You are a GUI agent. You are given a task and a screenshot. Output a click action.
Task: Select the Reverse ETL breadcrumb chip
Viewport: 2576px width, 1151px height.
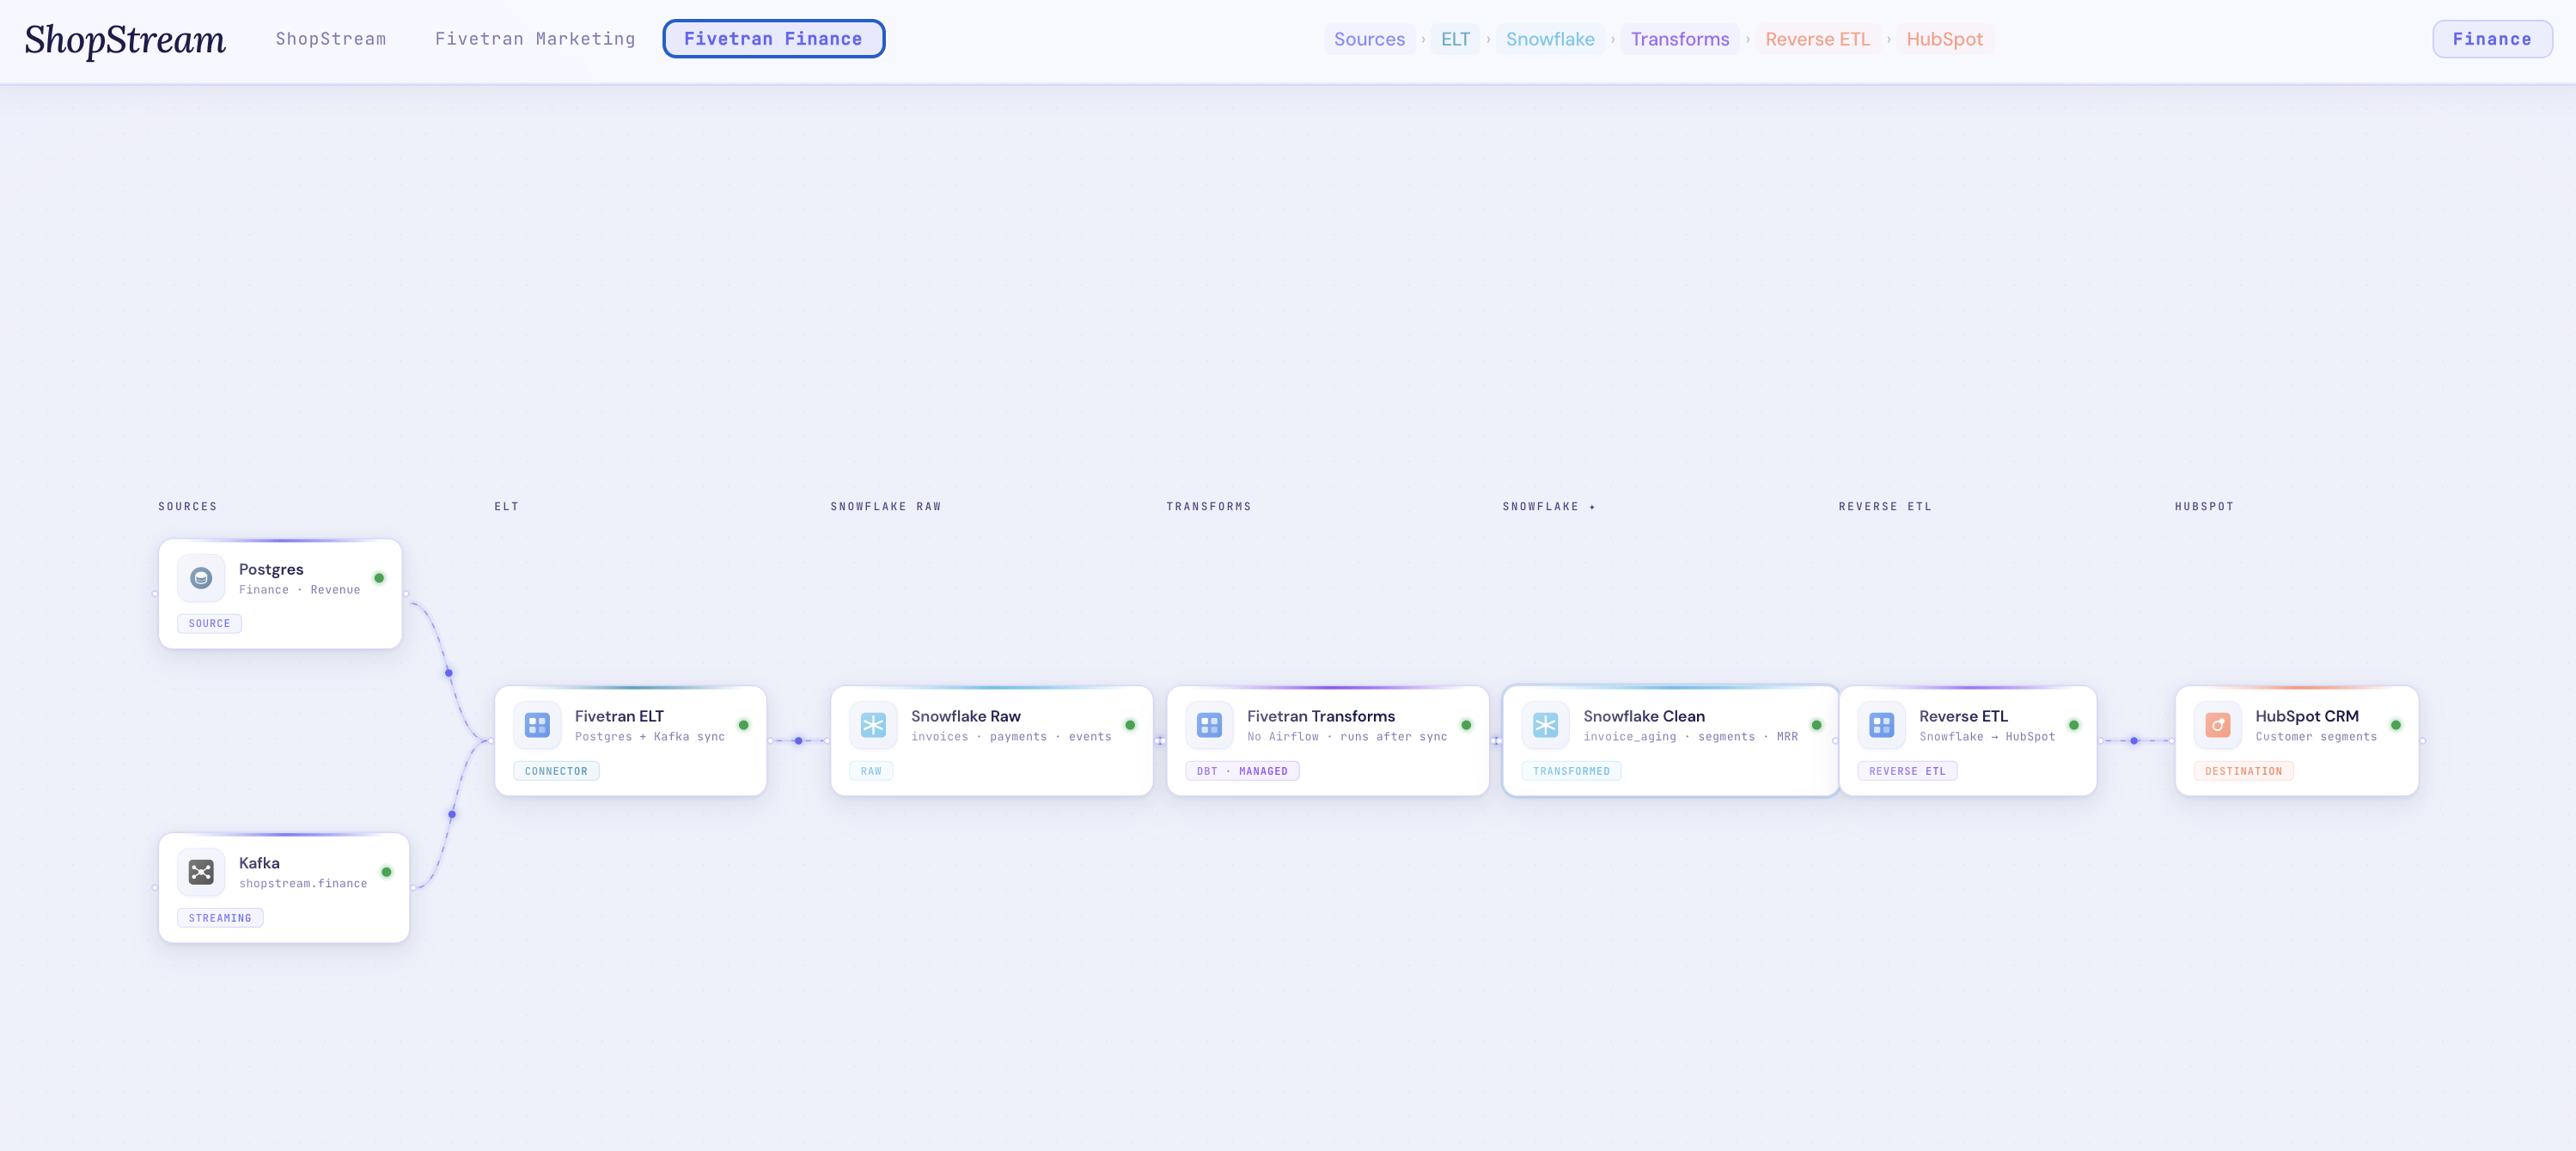click(x=1817, y=39)
